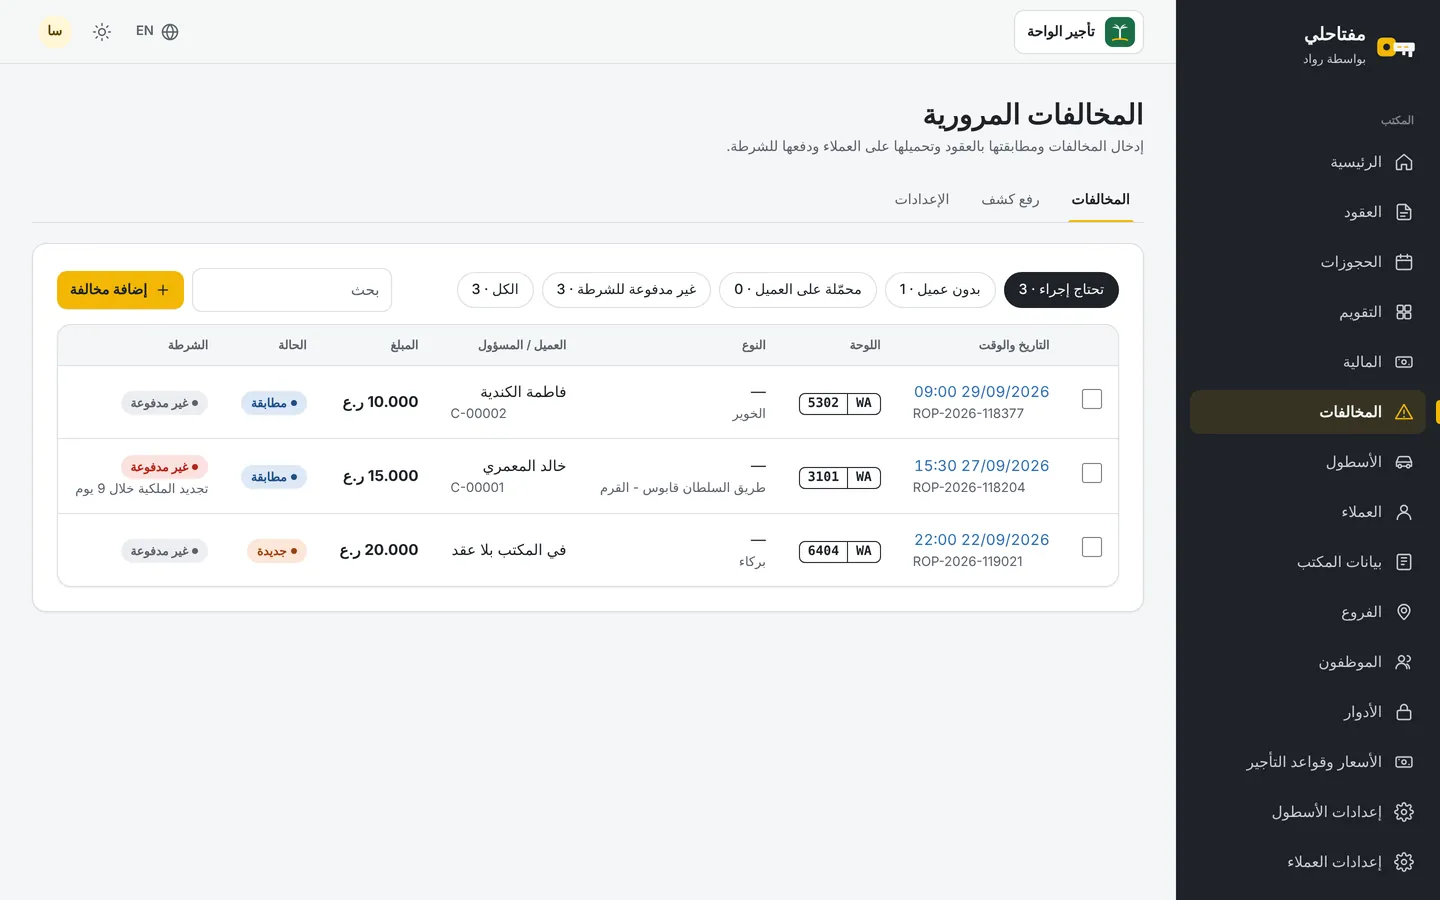Click the money icon beside الأسعار وقواعد التأجير
This screenshot has height=900, width=1440.
pos(1404,762)
